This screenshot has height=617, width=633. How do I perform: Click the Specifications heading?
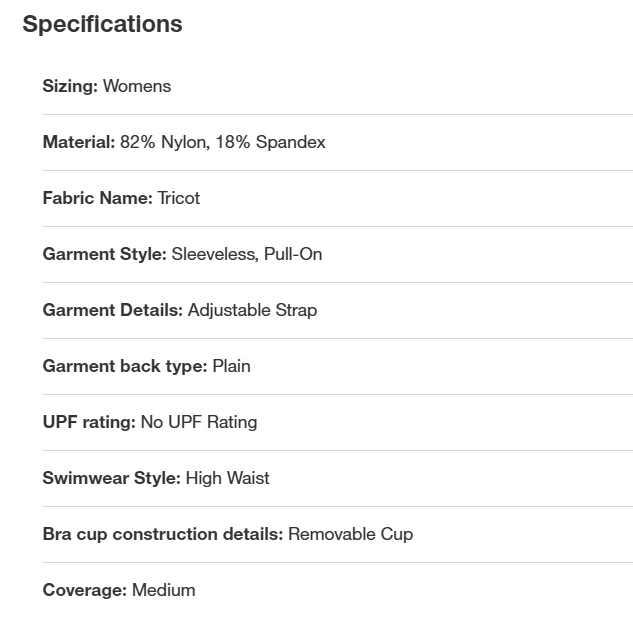point(102,24)
